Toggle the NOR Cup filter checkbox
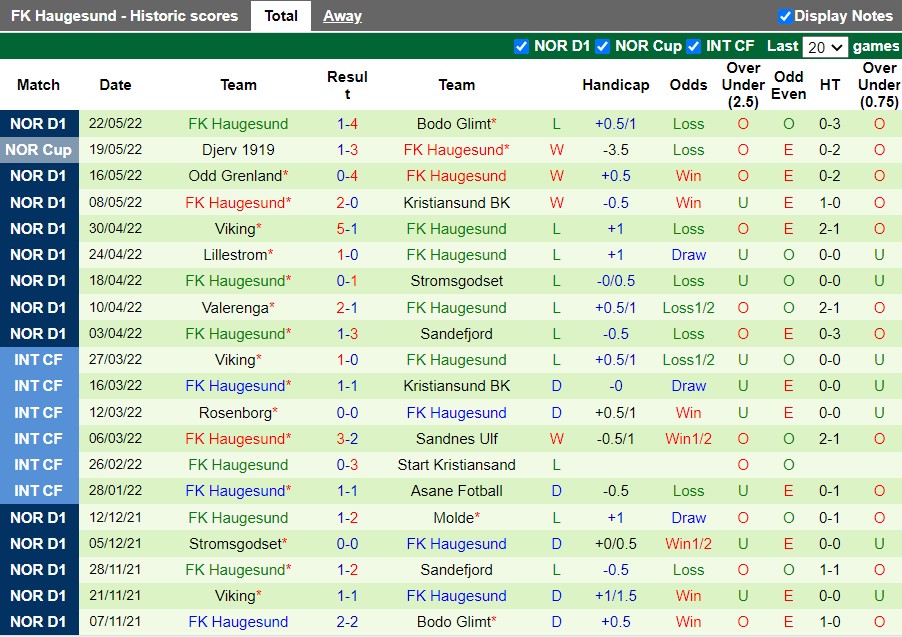This screenshot has height=637, width=902. (x=603, y=46)
